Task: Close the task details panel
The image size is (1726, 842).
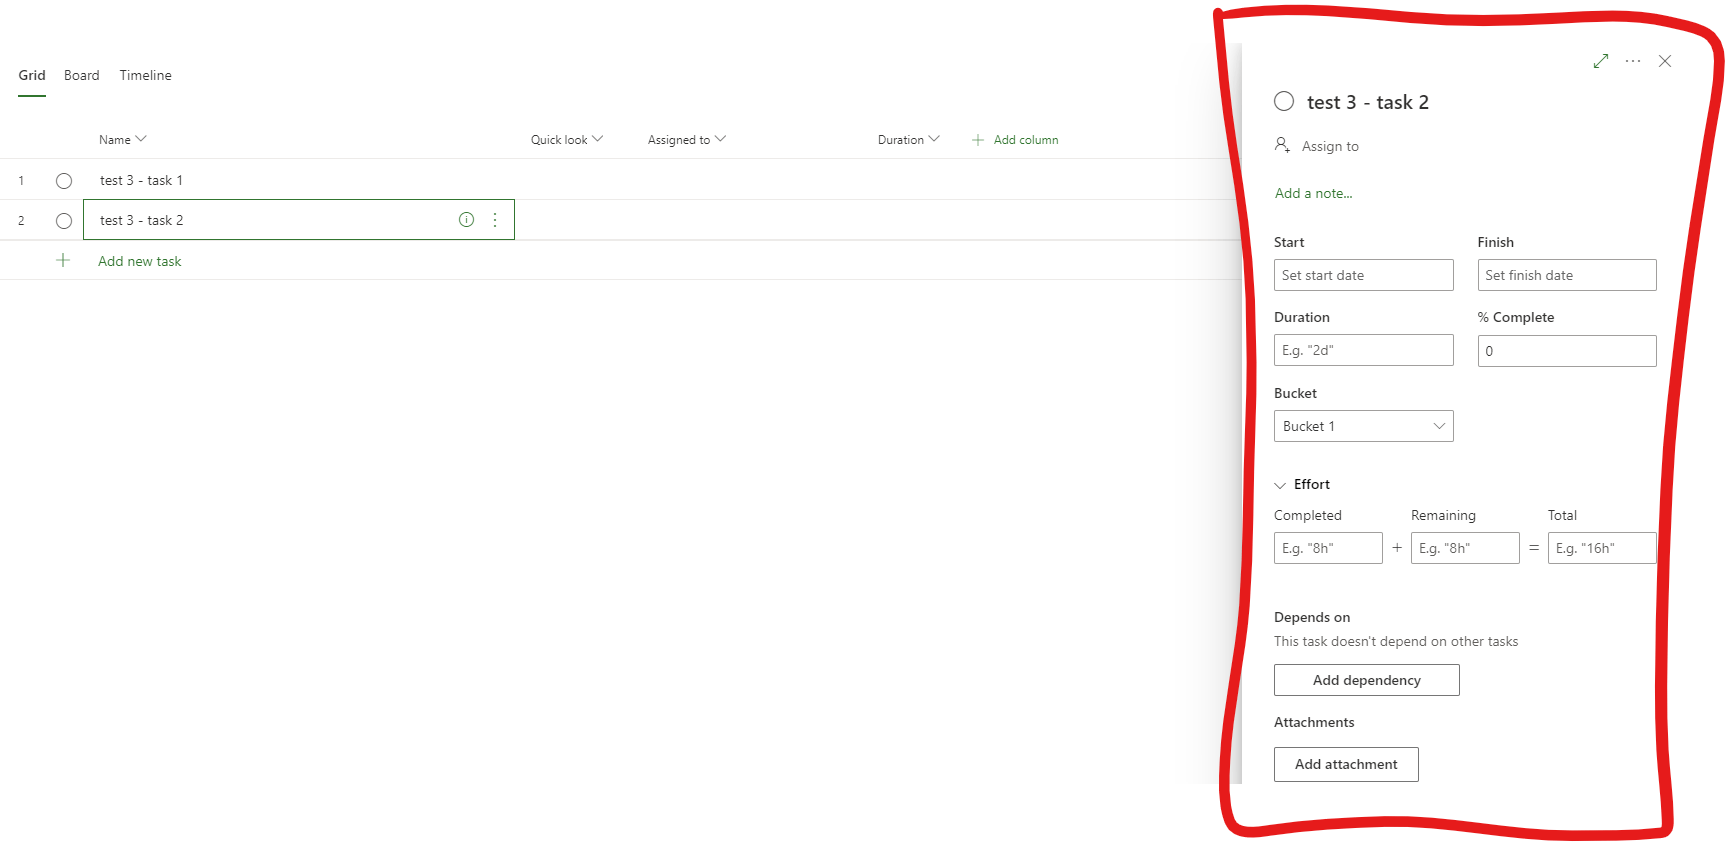Action: 1665,61
